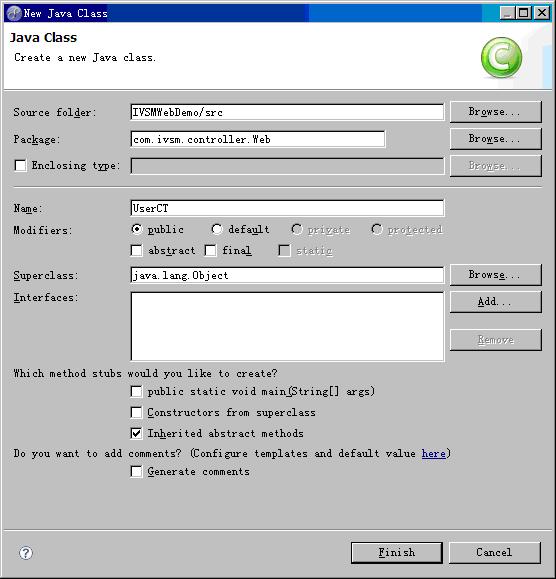Click Finish to create the class

(397, 552)
